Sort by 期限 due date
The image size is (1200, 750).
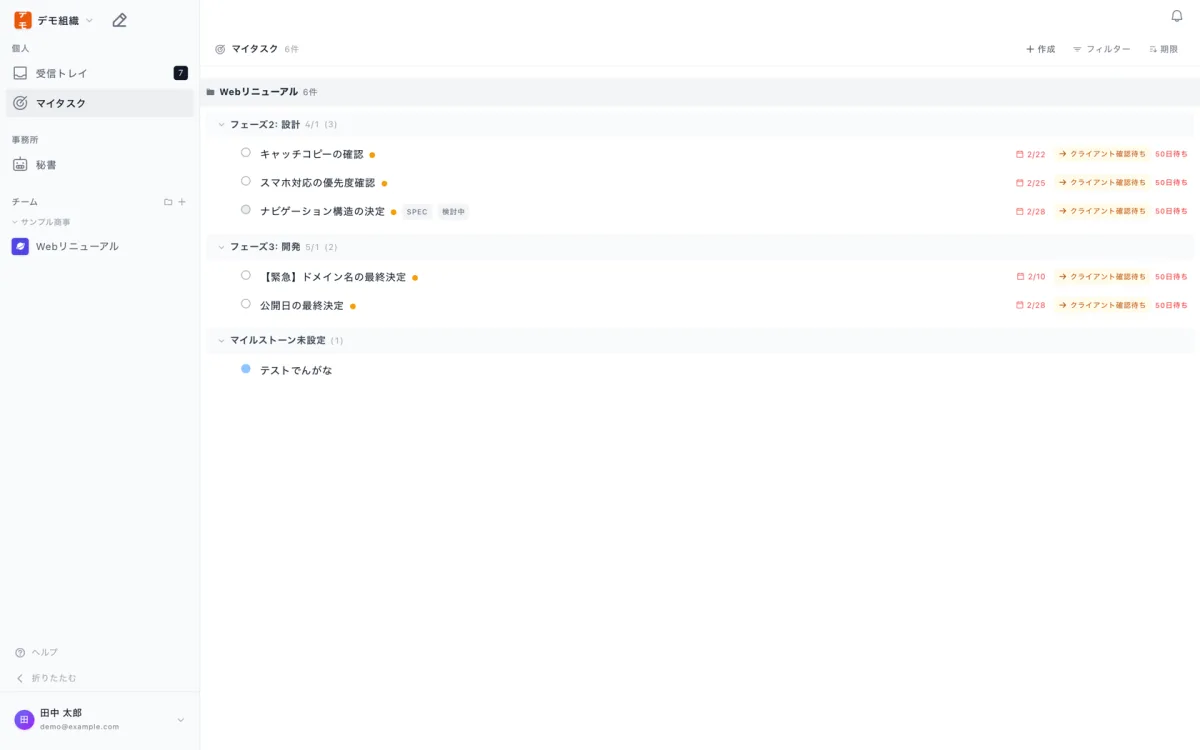1163,49
